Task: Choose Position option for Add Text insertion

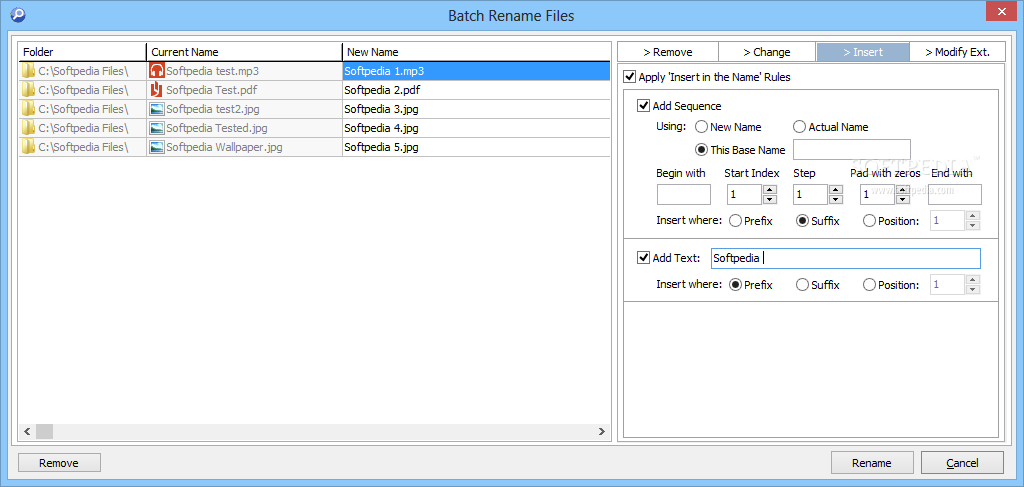Action: pyautogui.click(x=869, y=285)
